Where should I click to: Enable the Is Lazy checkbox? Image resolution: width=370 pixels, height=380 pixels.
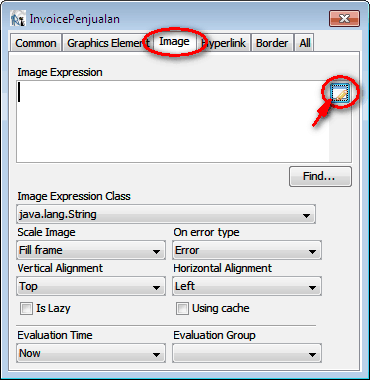click(26, 309)
